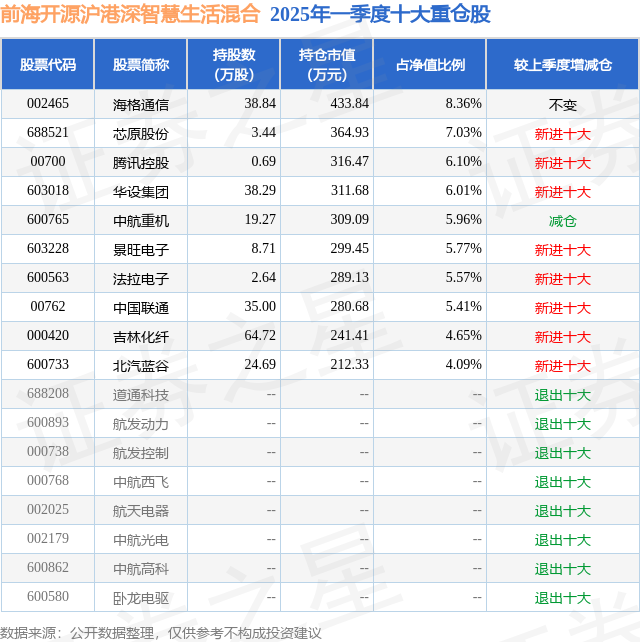Click holding count 0.69
Image resolution: width=640 pixels, height=642 pixels.
pos(263,162)
